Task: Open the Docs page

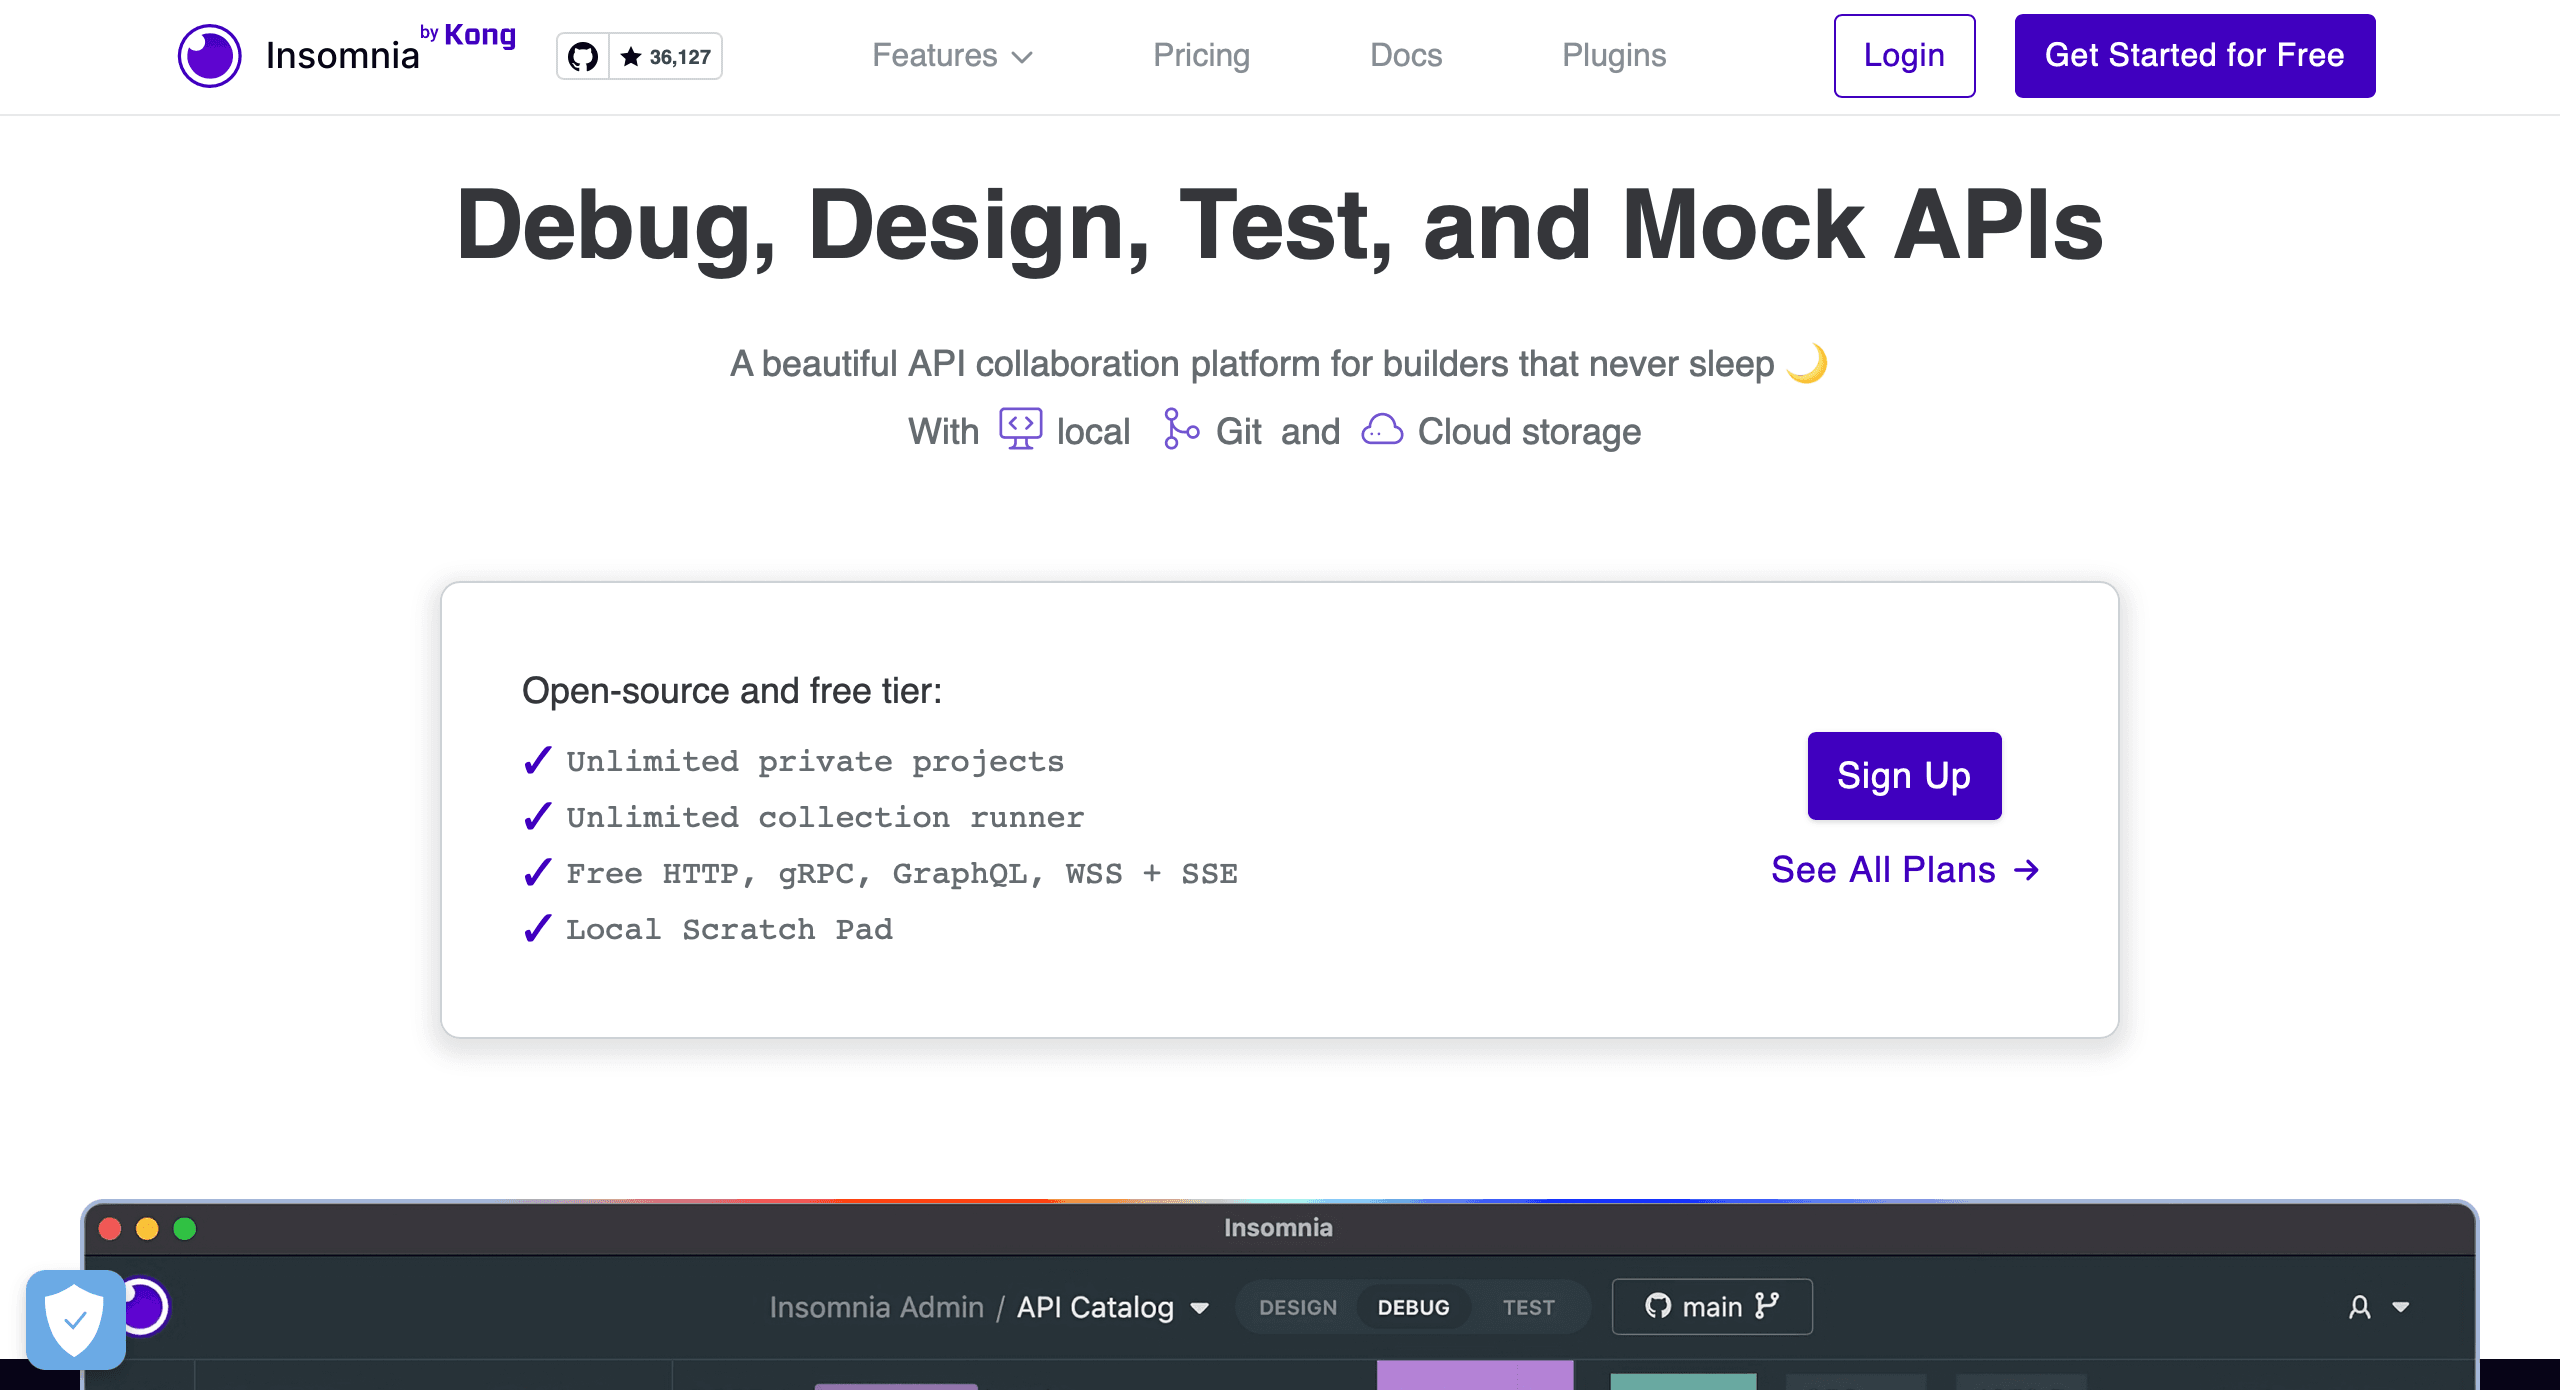Action: [x=1406, y=55]
